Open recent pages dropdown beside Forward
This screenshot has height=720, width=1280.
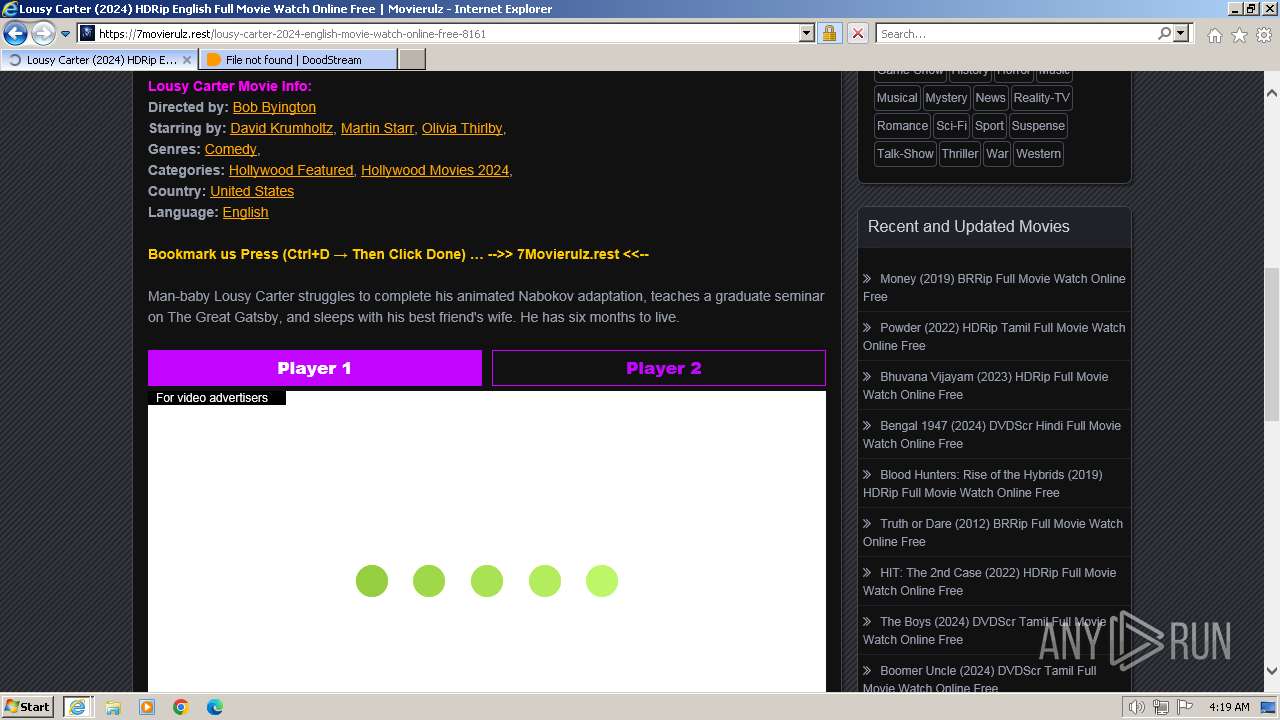65,34
